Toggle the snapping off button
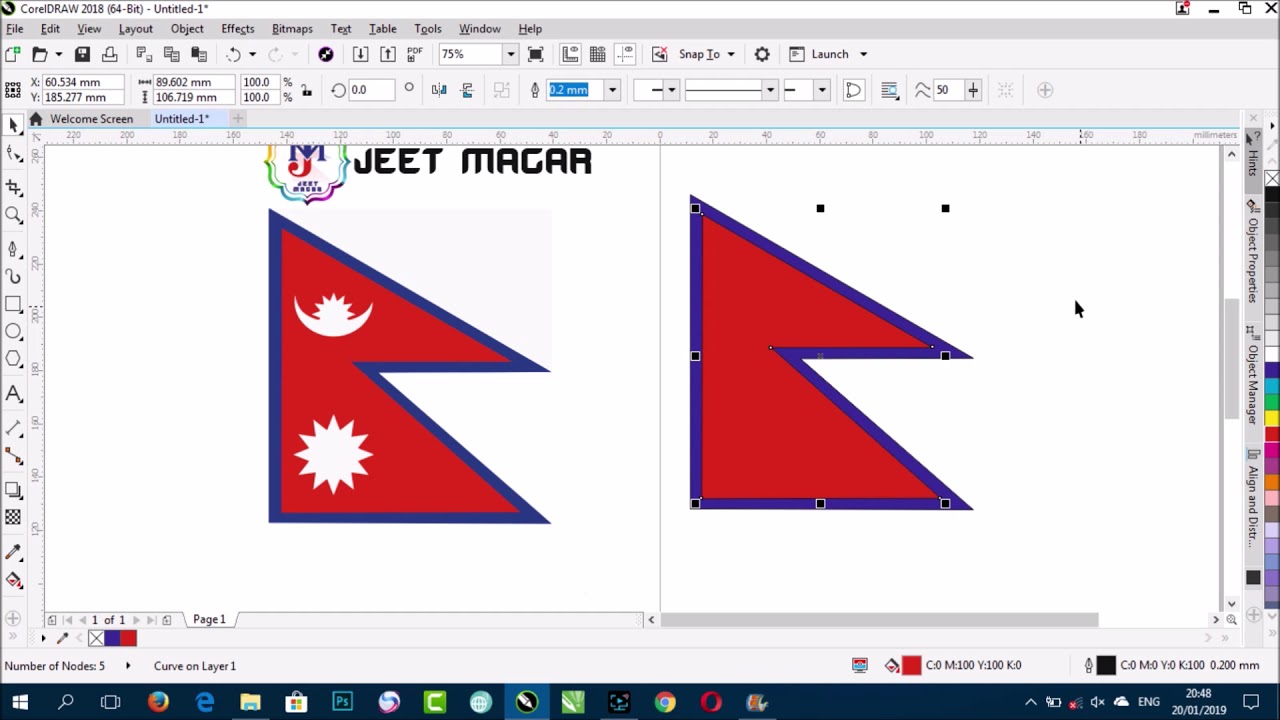The image size is (1280, 720). click(659, 54)
